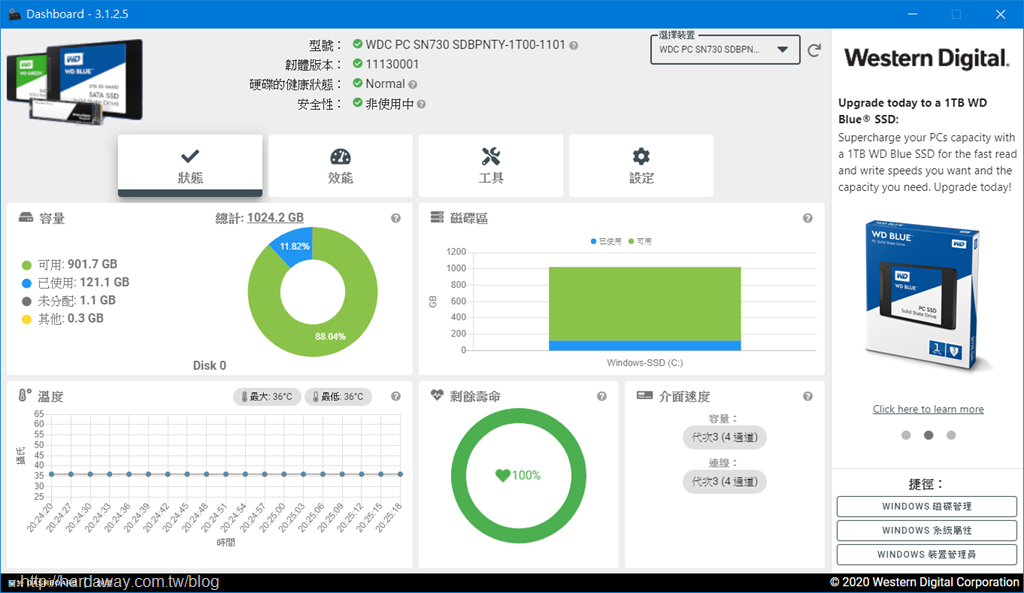Click the 介面速度 interface icon
This screenshot has height=593, width=1024.
(644, 395)
